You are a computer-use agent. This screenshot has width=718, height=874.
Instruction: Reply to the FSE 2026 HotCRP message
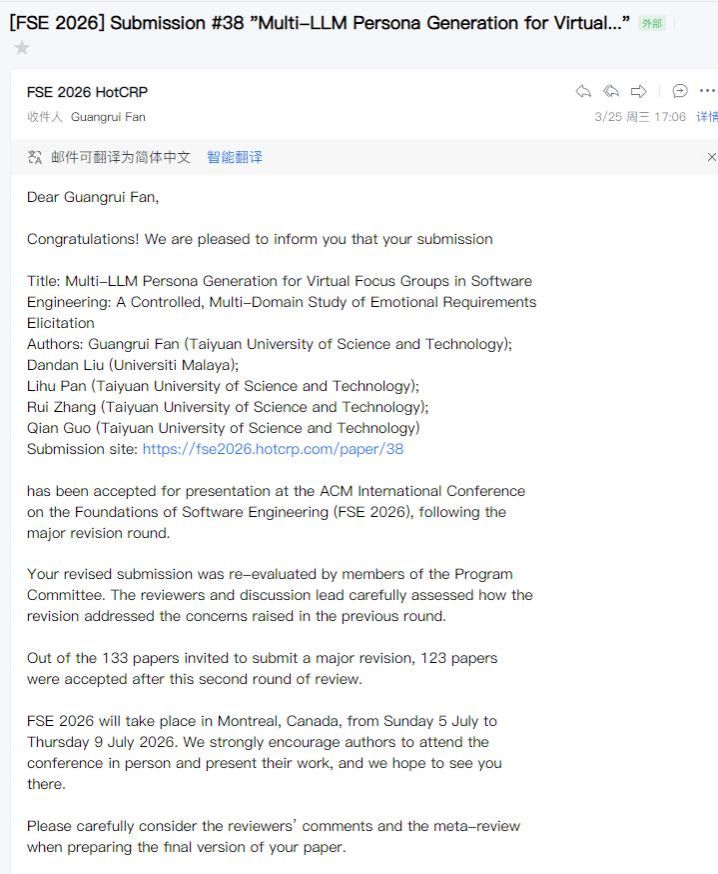click(x=583, y=91)
